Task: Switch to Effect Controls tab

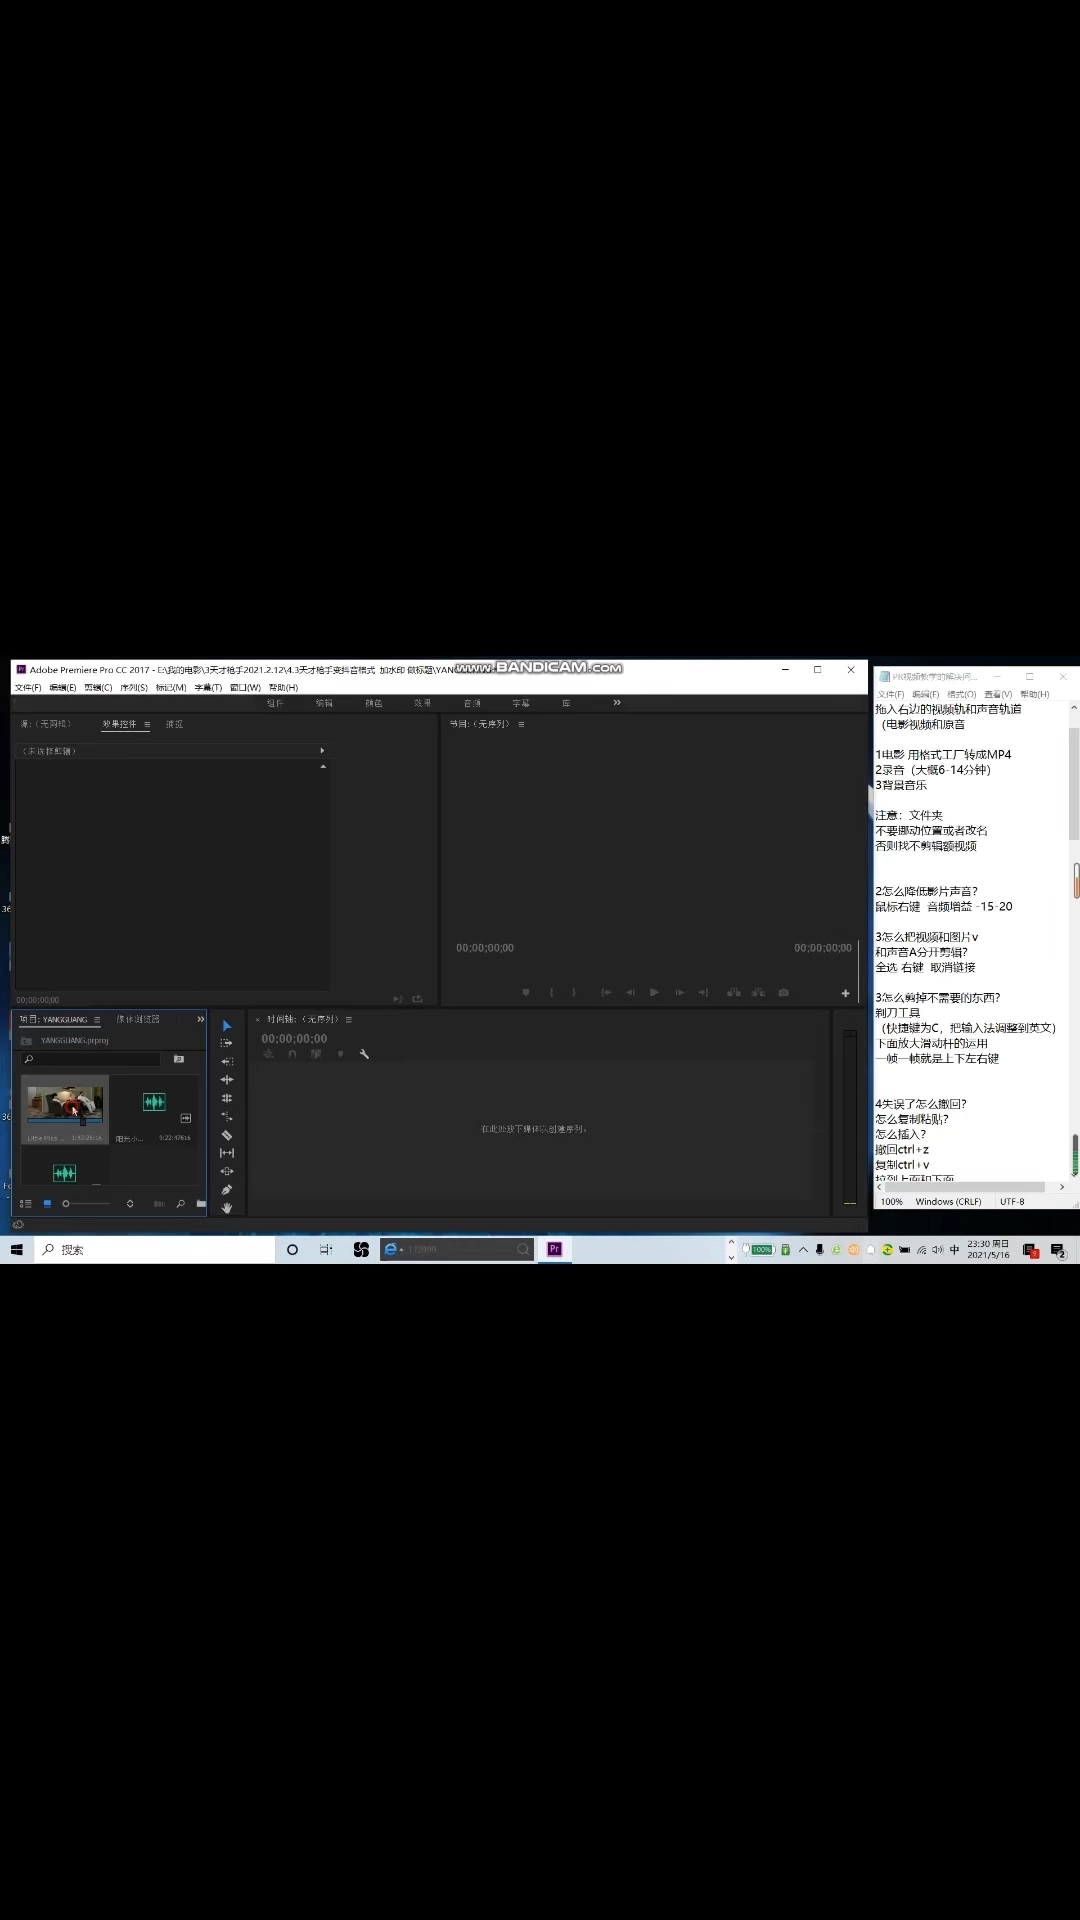Action: [119, 724]
